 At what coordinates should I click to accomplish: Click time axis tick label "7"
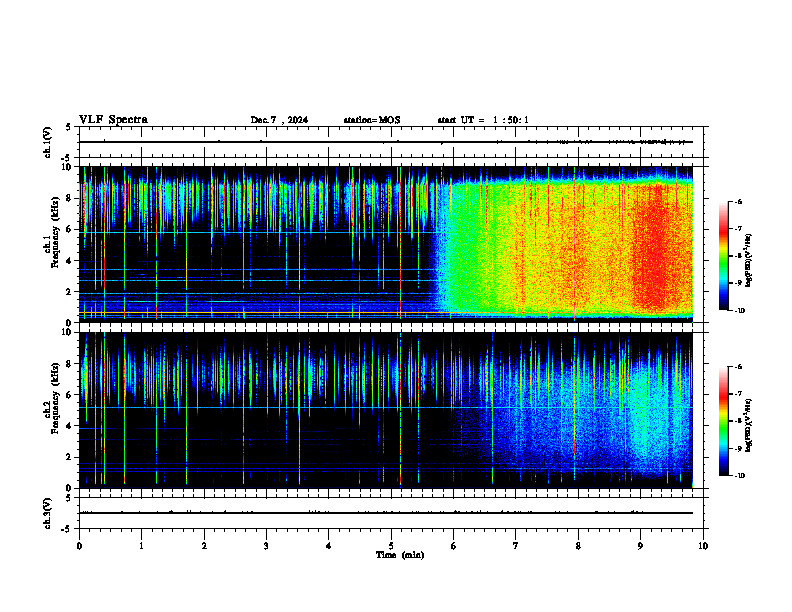click(x=516, y=546)
